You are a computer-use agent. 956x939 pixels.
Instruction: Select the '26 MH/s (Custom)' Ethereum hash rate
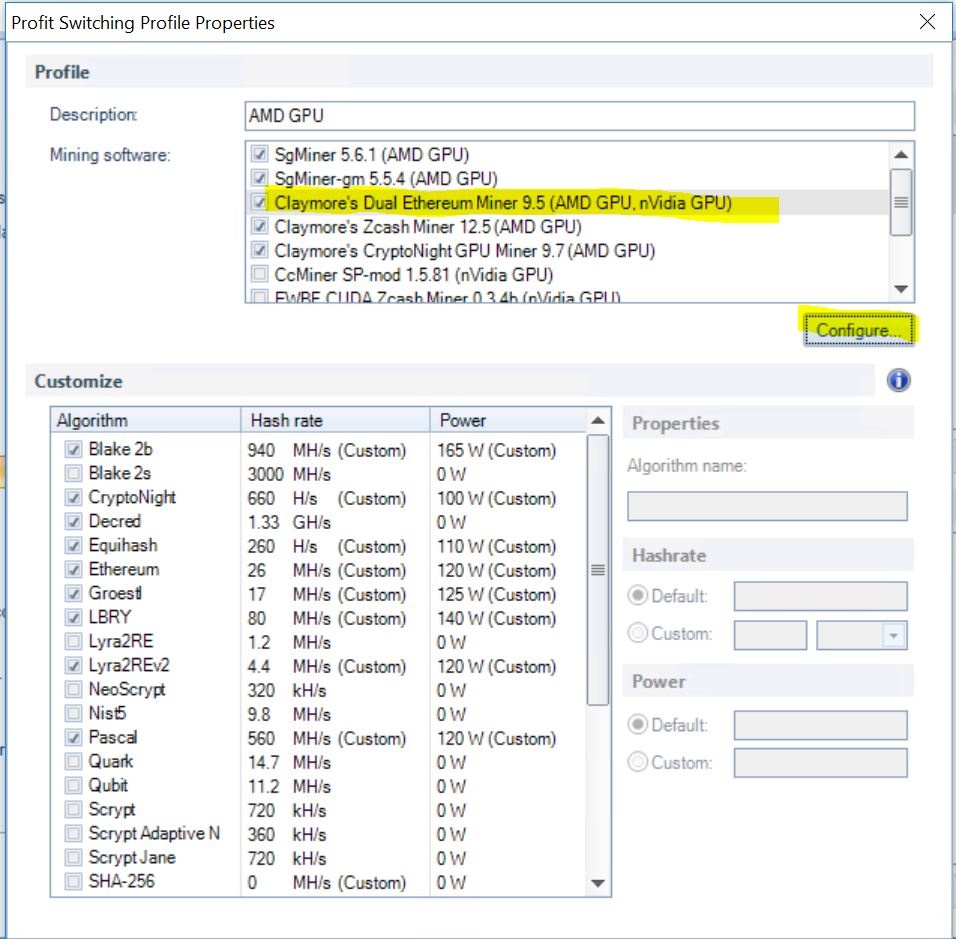coord(327,571)
